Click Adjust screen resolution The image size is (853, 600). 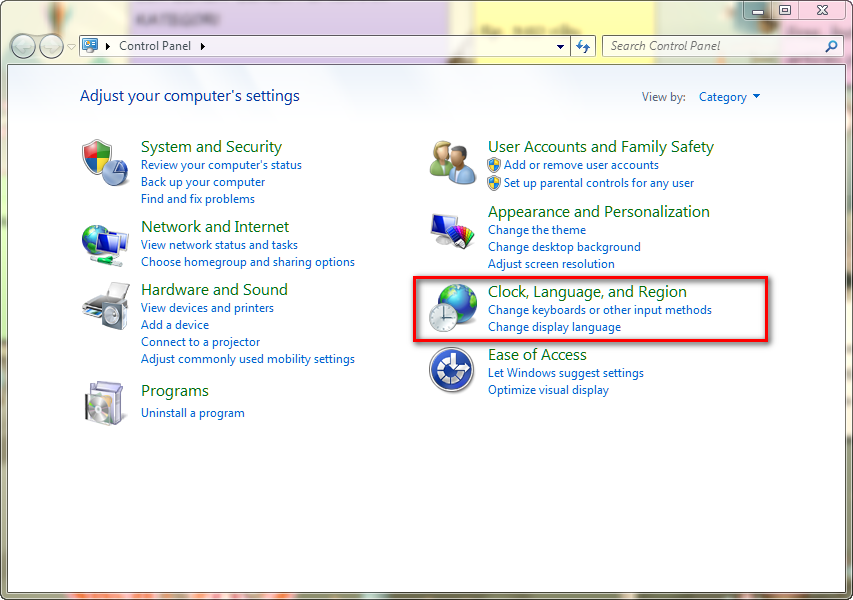click(x=551, y=264)
